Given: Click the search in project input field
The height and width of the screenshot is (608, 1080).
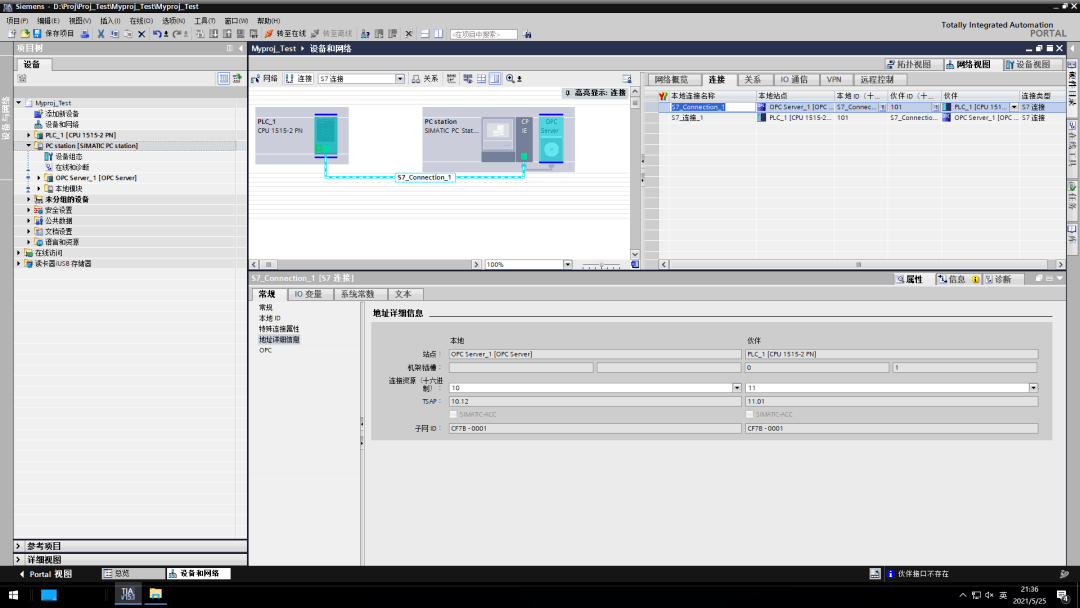Looking at the screenshot, I should click(x=484, y=34).
